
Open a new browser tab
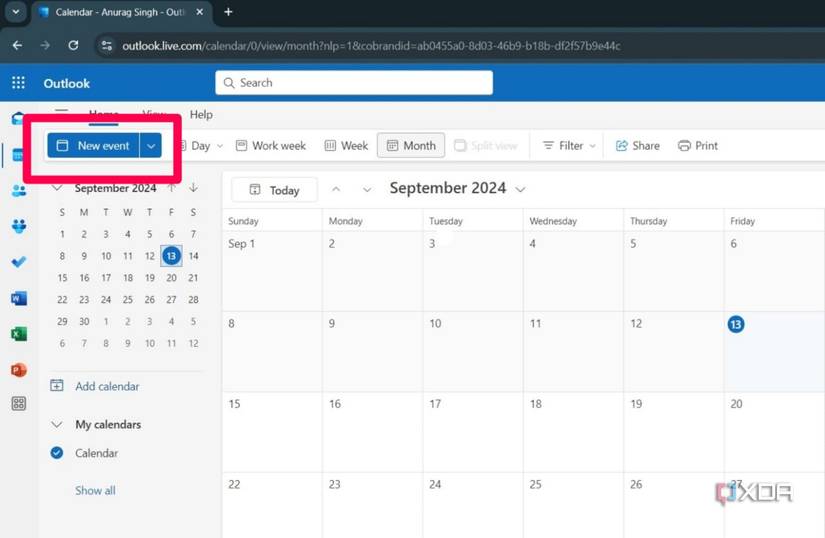pos(228,12)
